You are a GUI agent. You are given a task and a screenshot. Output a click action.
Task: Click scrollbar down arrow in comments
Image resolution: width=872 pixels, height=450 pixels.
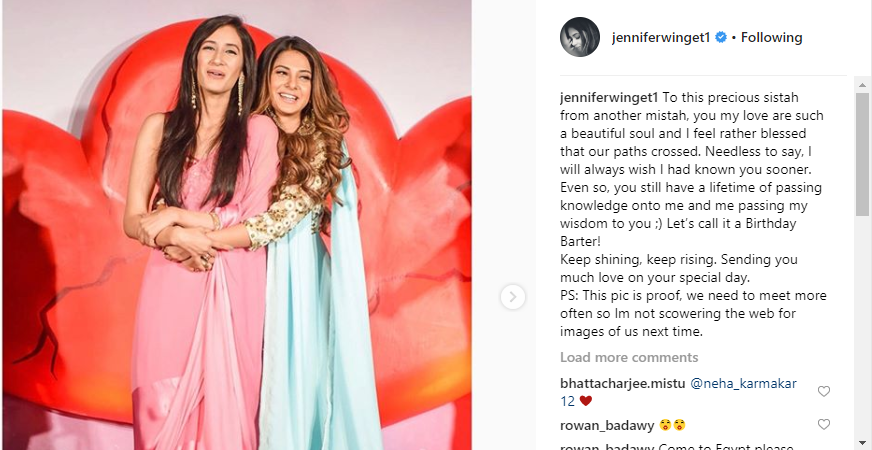pos(863,444)
